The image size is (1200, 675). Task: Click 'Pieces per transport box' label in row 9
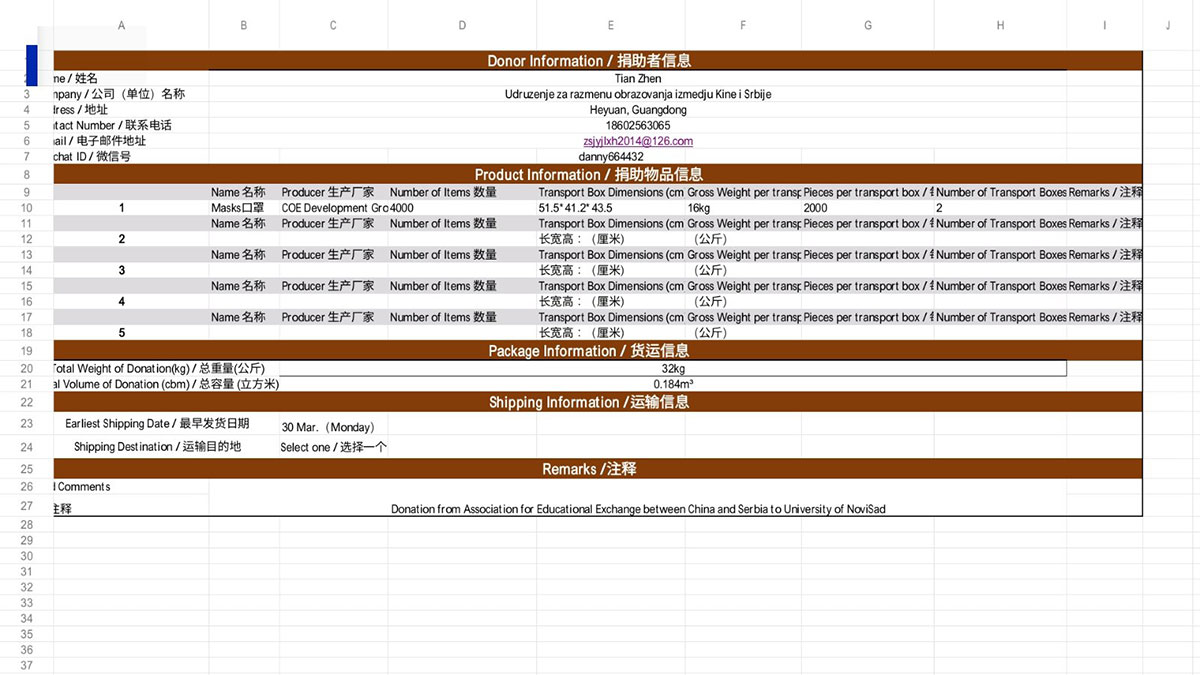tap(868, 192)
